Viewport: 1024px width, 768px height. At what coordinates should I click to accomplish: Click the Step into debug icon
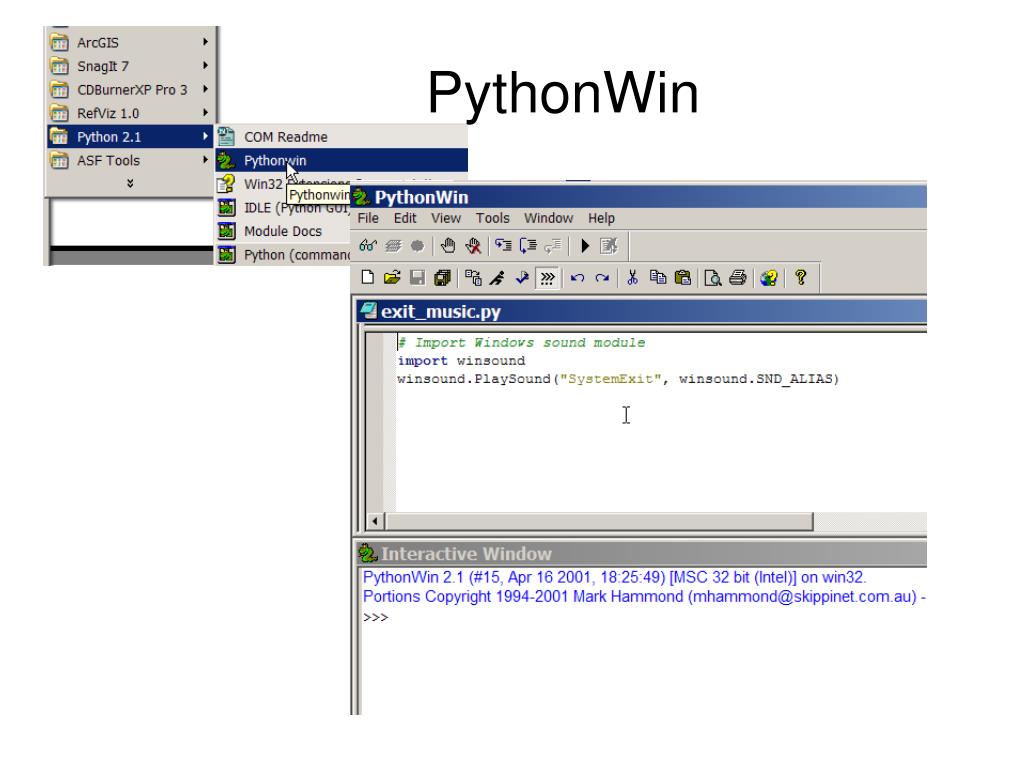(503, 246)
